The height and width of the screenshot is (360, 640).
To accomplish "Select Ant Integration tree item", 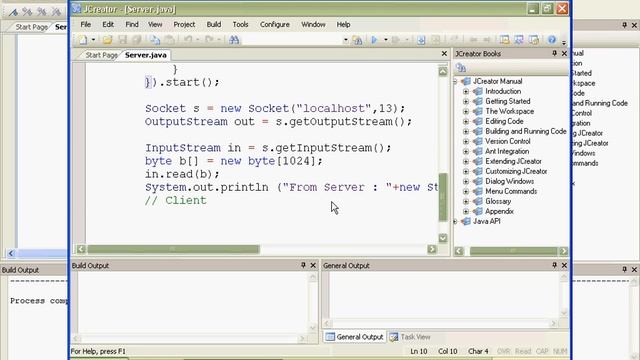I will [507, 151].
